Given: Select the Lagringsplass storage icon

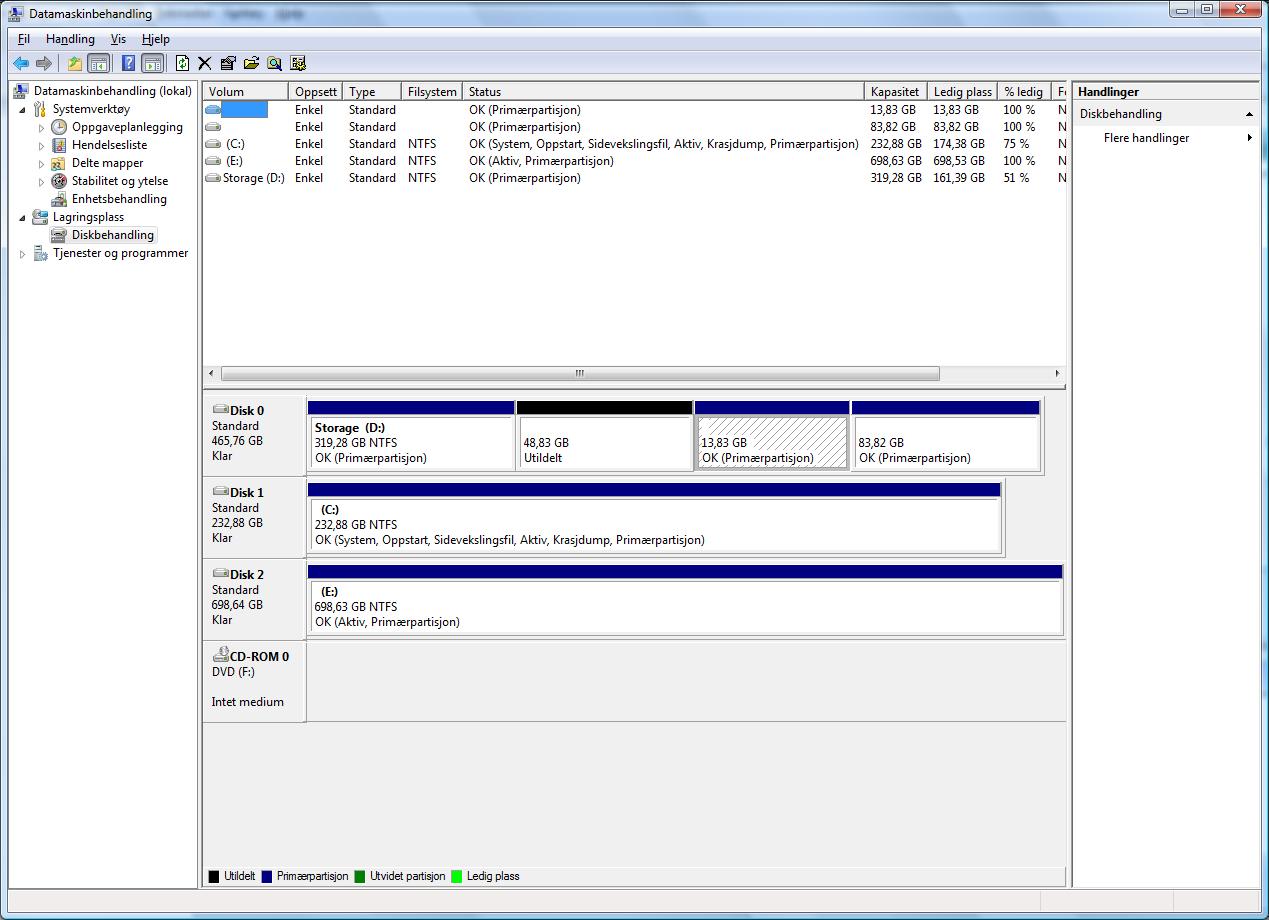Looking at the screenshot, I should 40,217.
